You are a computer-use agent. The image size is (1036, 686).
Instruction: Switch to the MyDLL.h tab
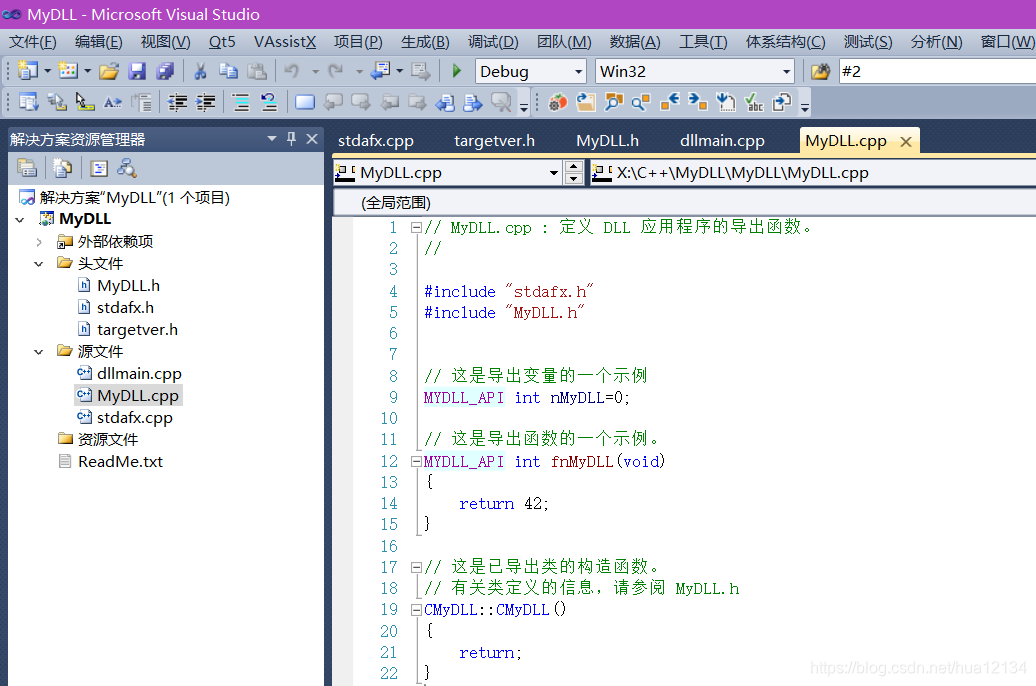[x=607, y=141]
